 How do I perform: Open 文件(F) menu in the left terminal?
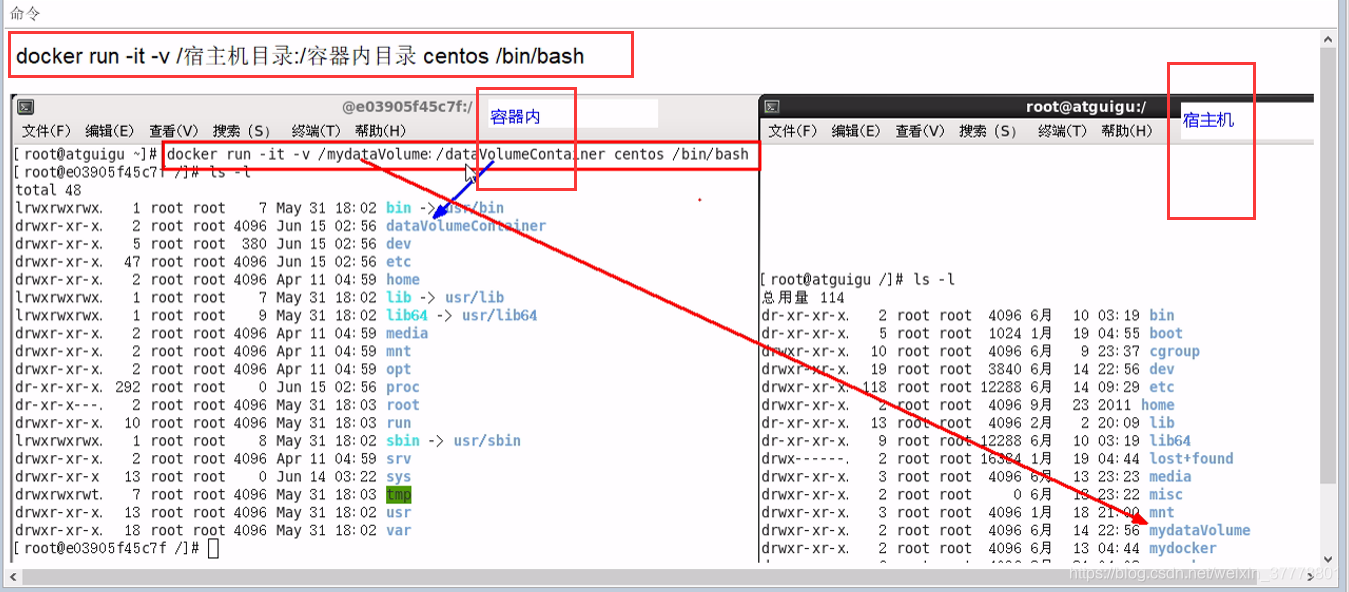pos(46,131)
